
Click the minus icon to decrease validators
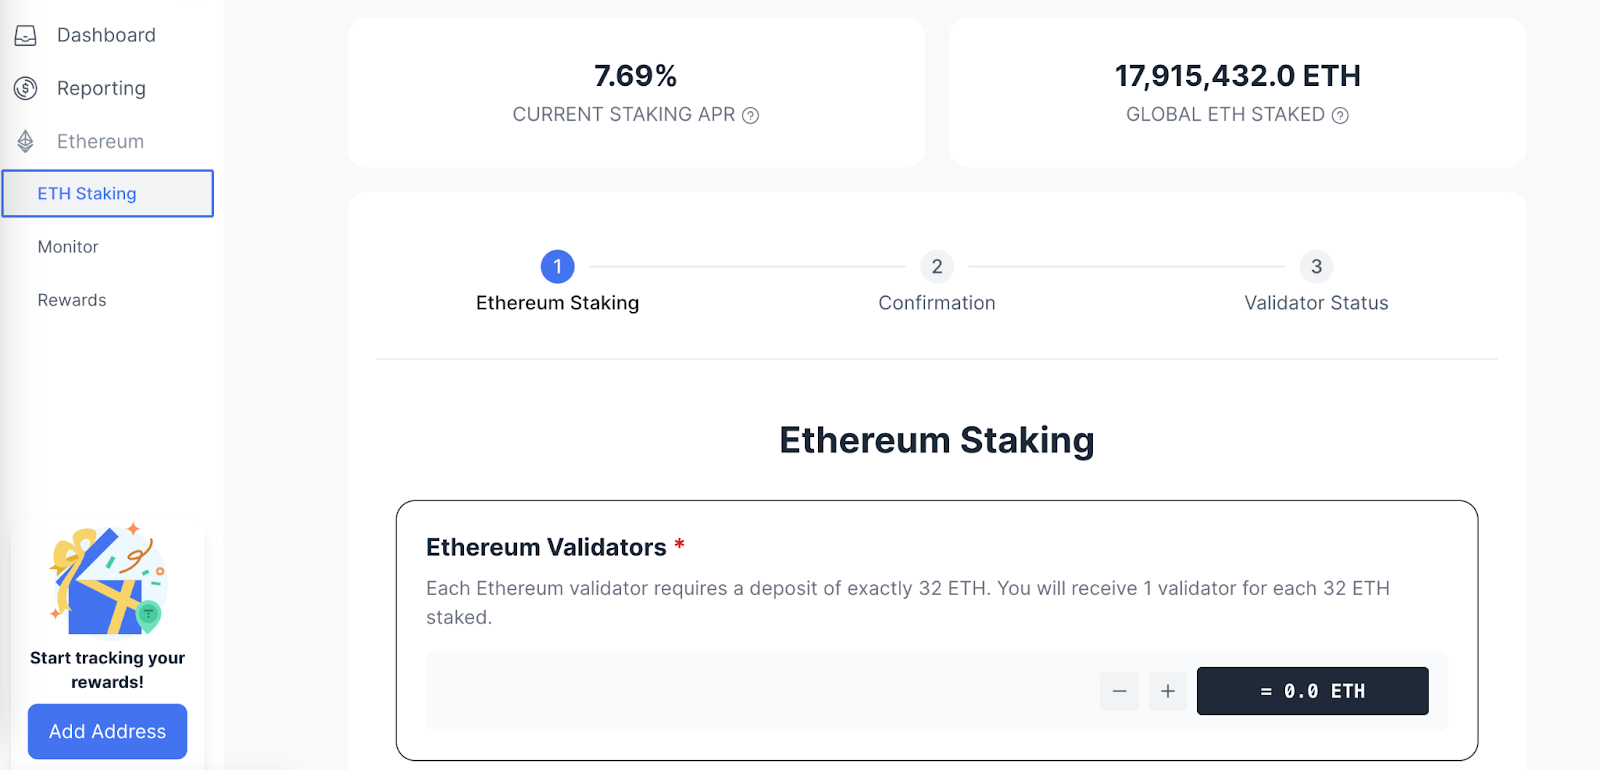coord(1119,690)
